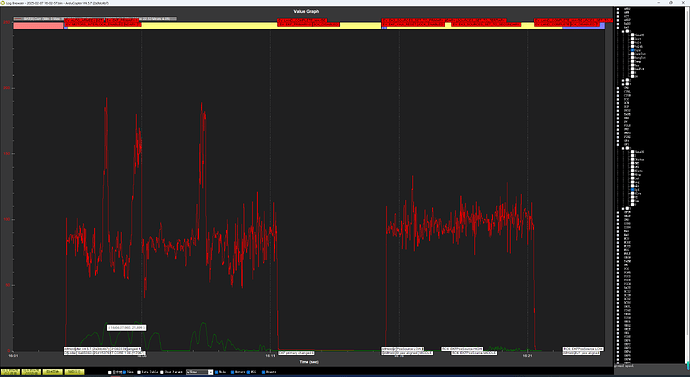Turn off the Events overlay checkbox

[263, 372]
